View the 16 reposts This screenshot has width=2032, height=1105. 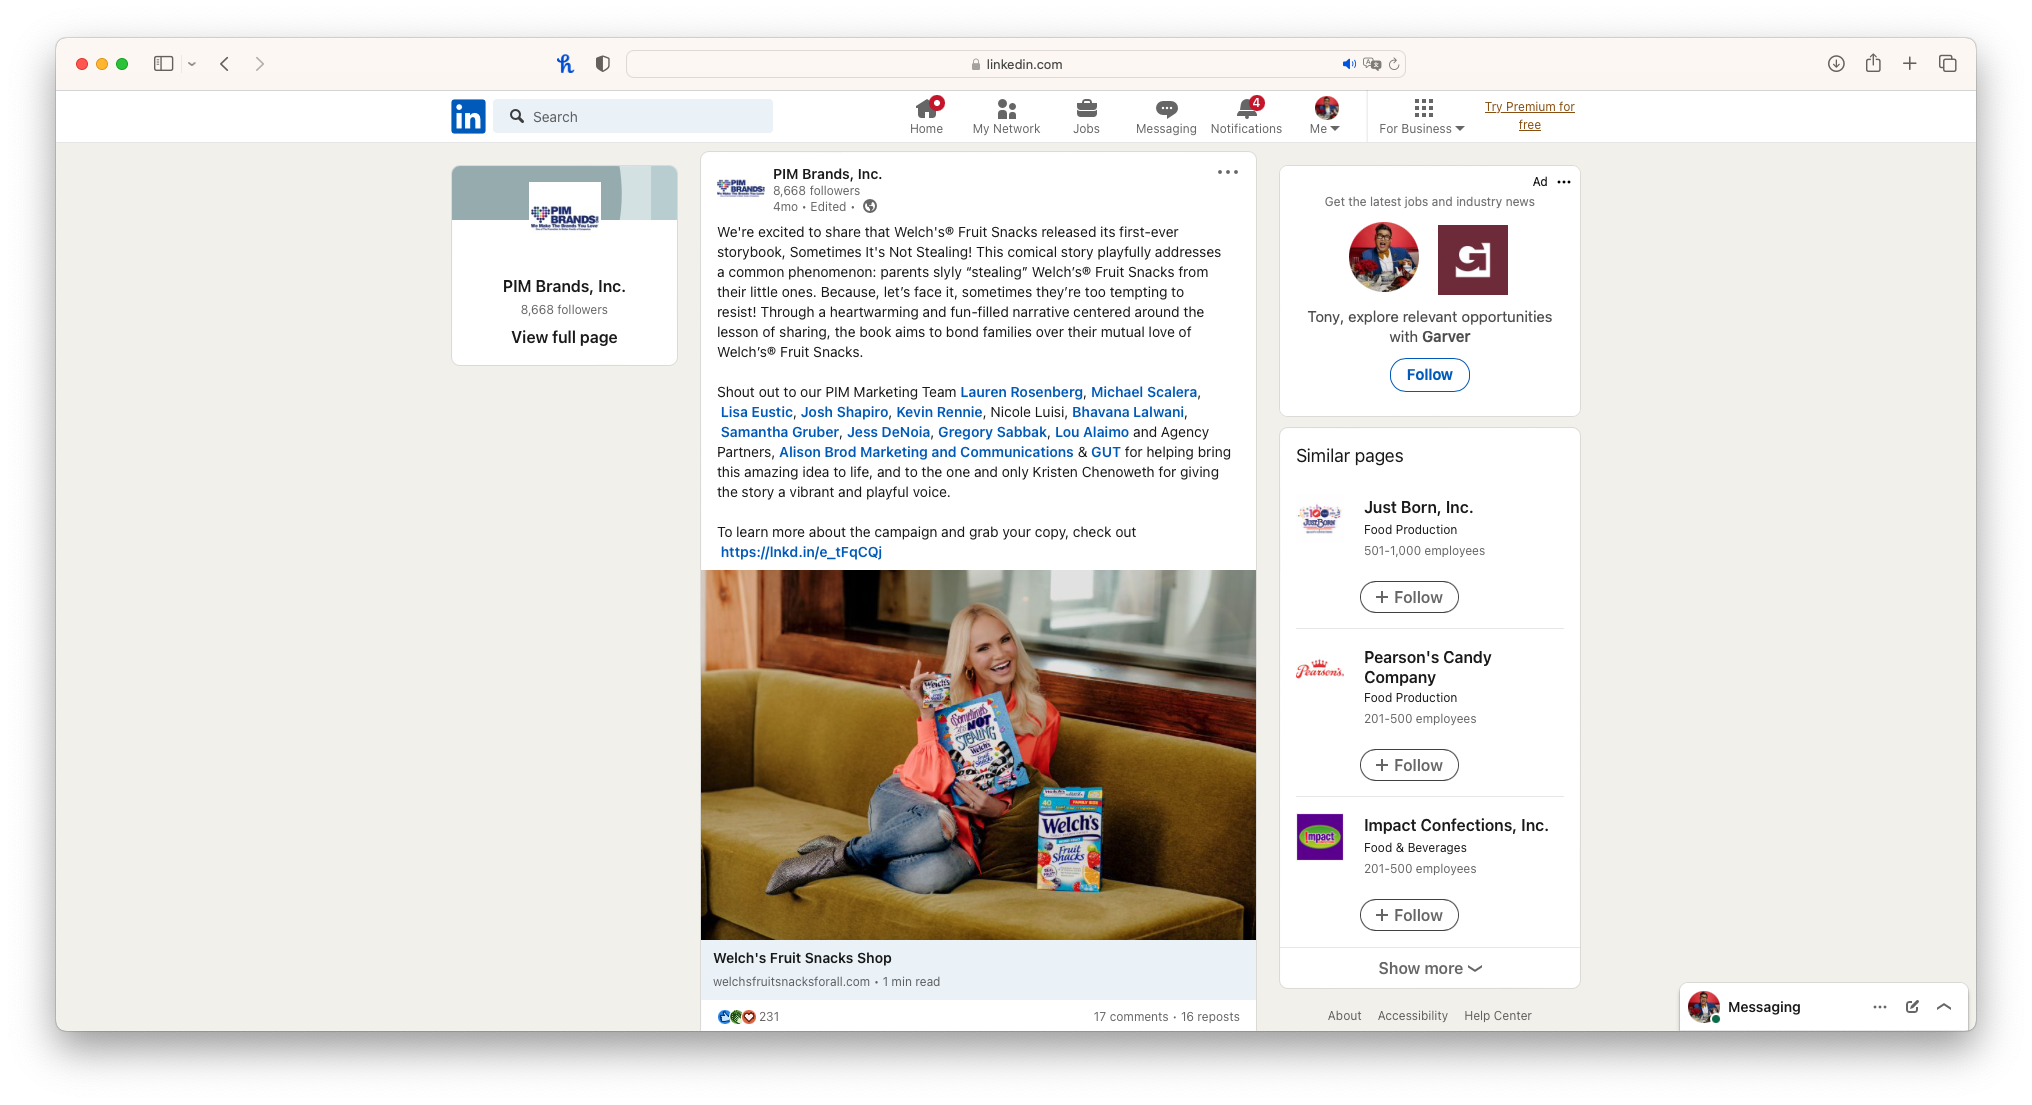[x=1210, y=1017]
